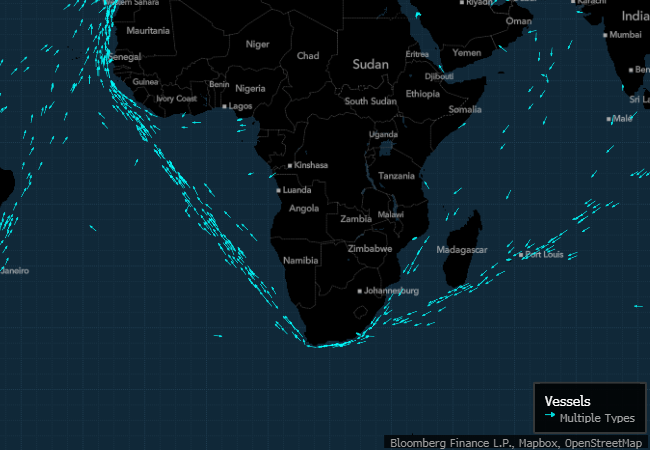Click the Tanzania country label
The image size is (650, 450).
(396, 176)
